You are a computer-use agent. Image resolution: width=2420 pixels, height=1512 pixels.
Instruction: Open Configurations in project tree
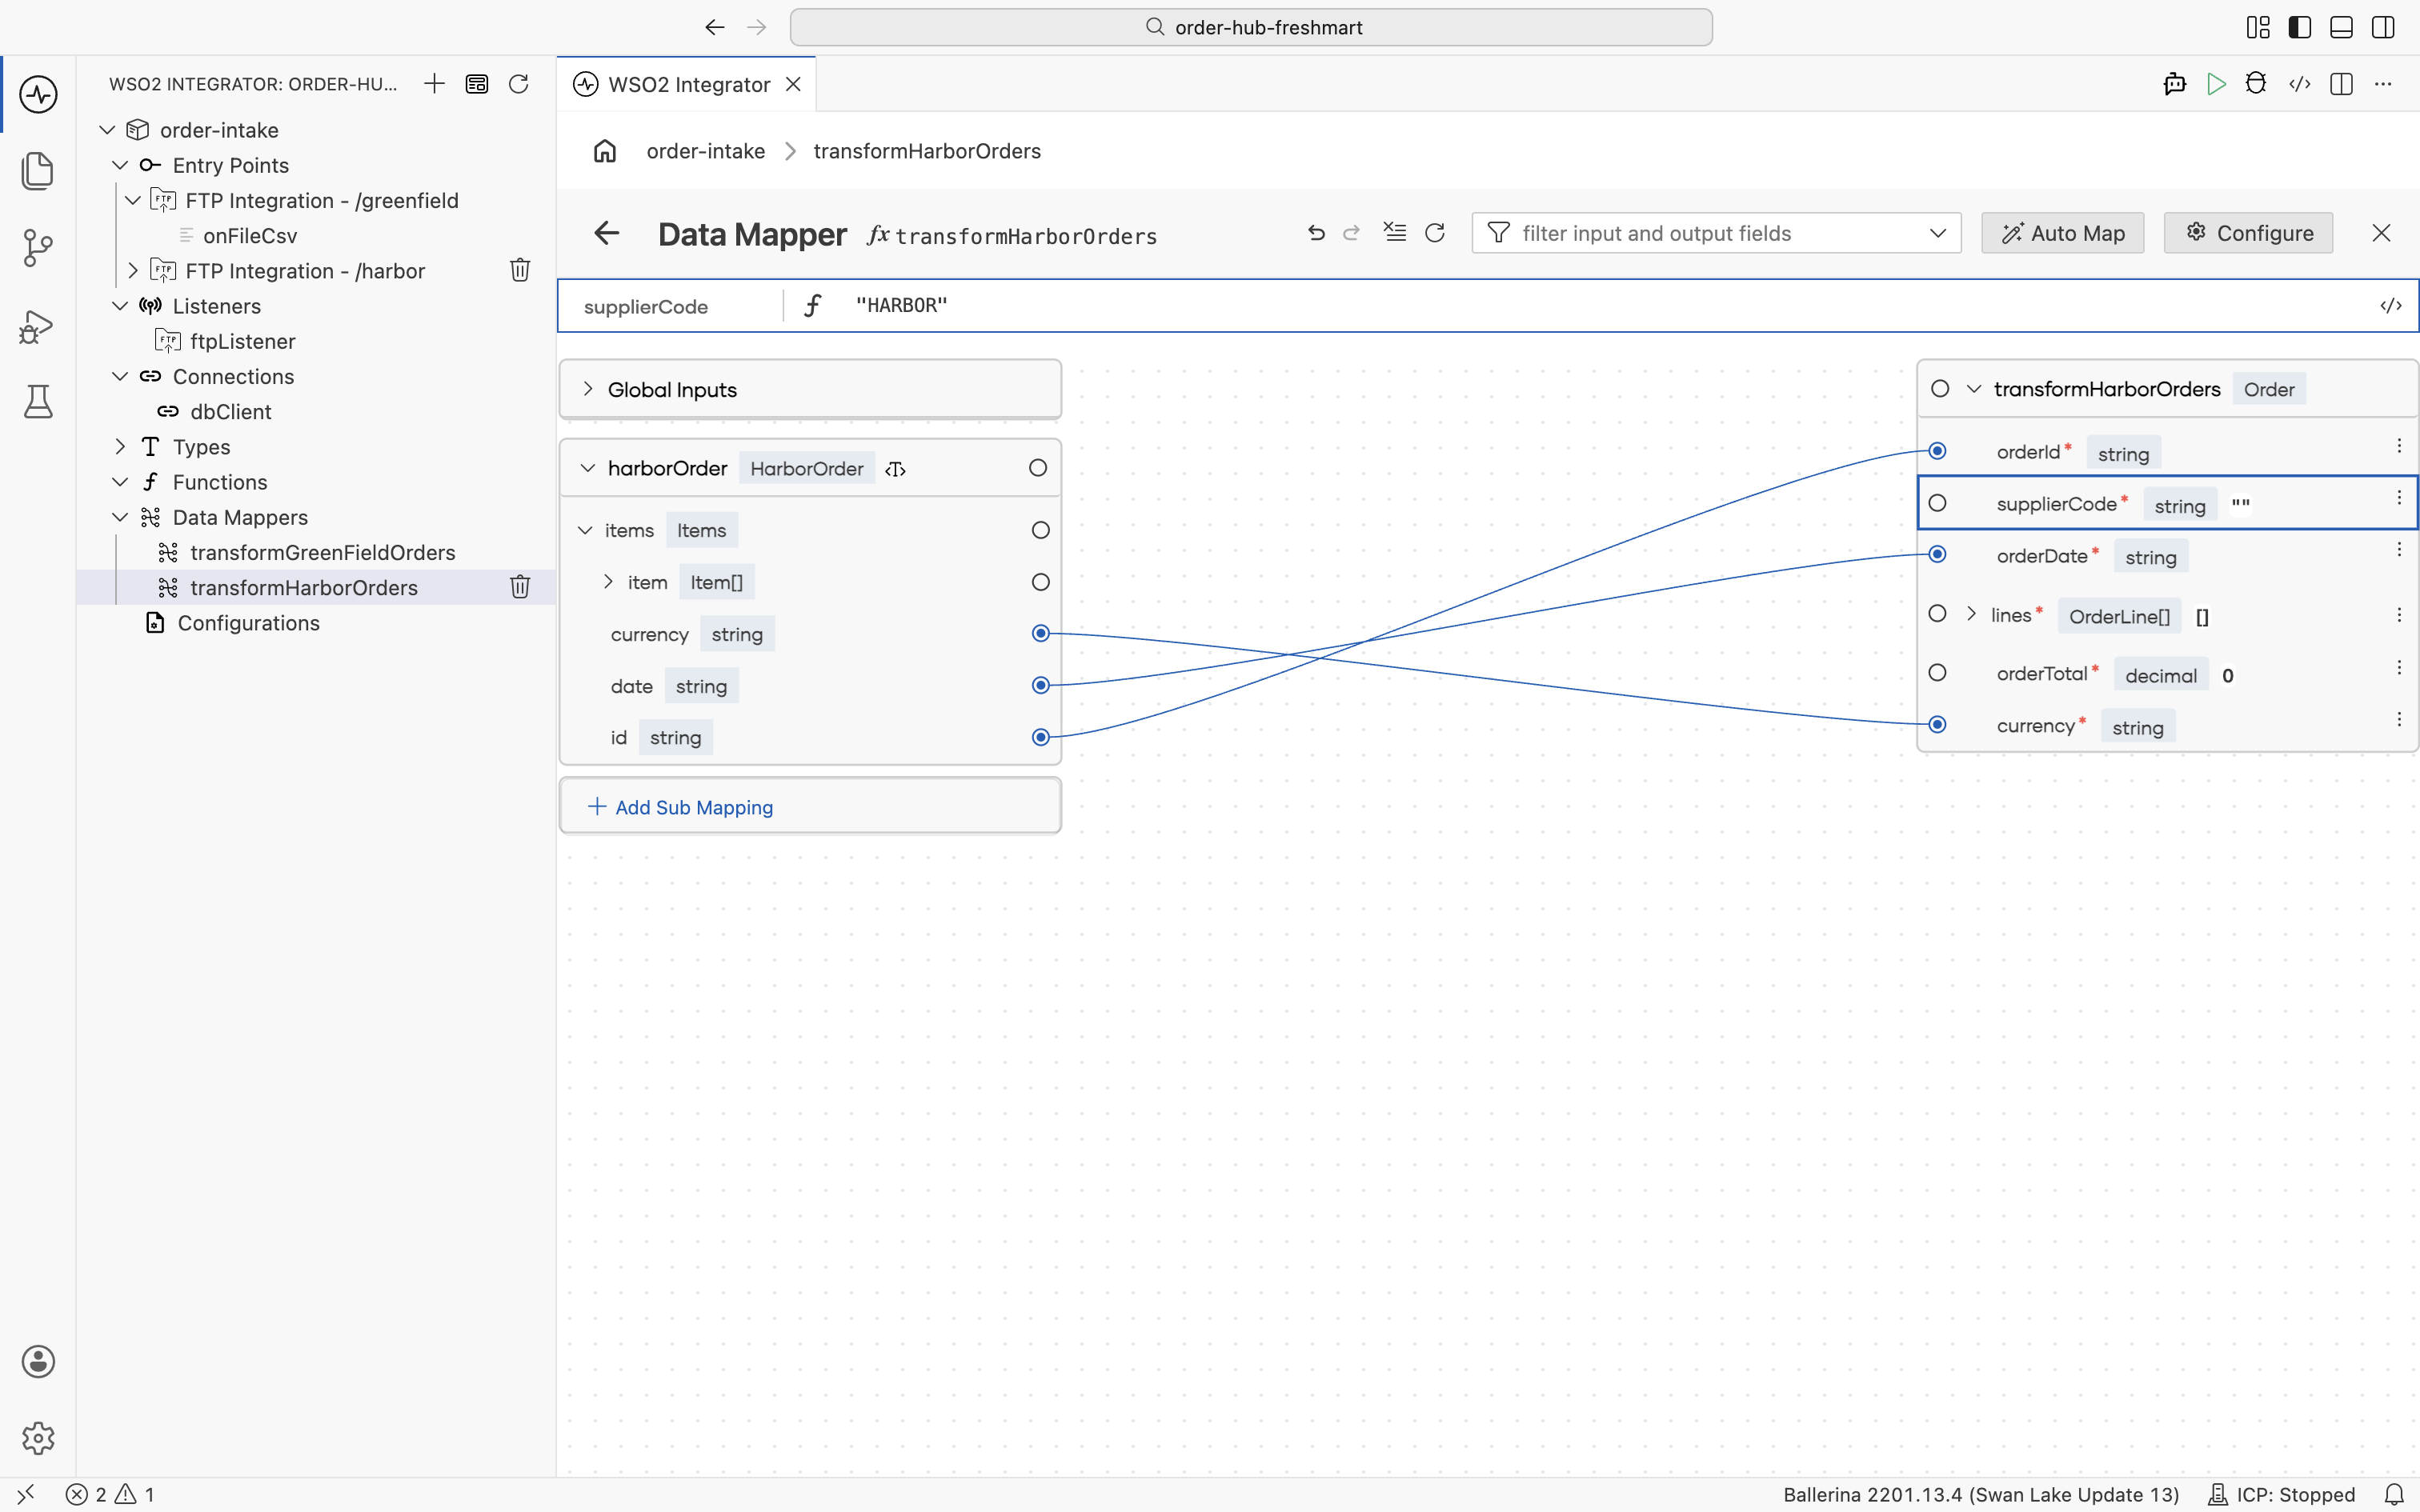tap(249, 622)
